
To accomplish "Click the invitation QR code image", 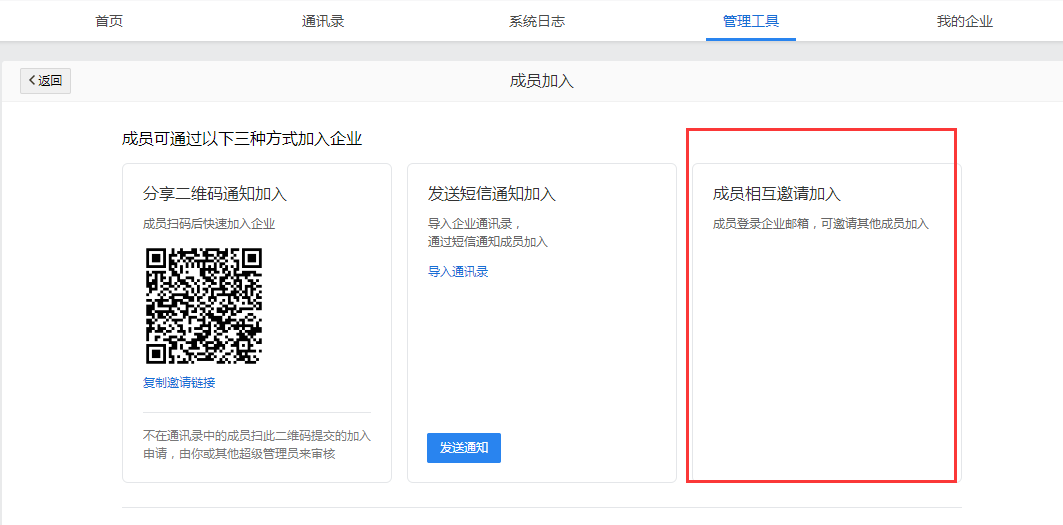I will click(204, 306).
